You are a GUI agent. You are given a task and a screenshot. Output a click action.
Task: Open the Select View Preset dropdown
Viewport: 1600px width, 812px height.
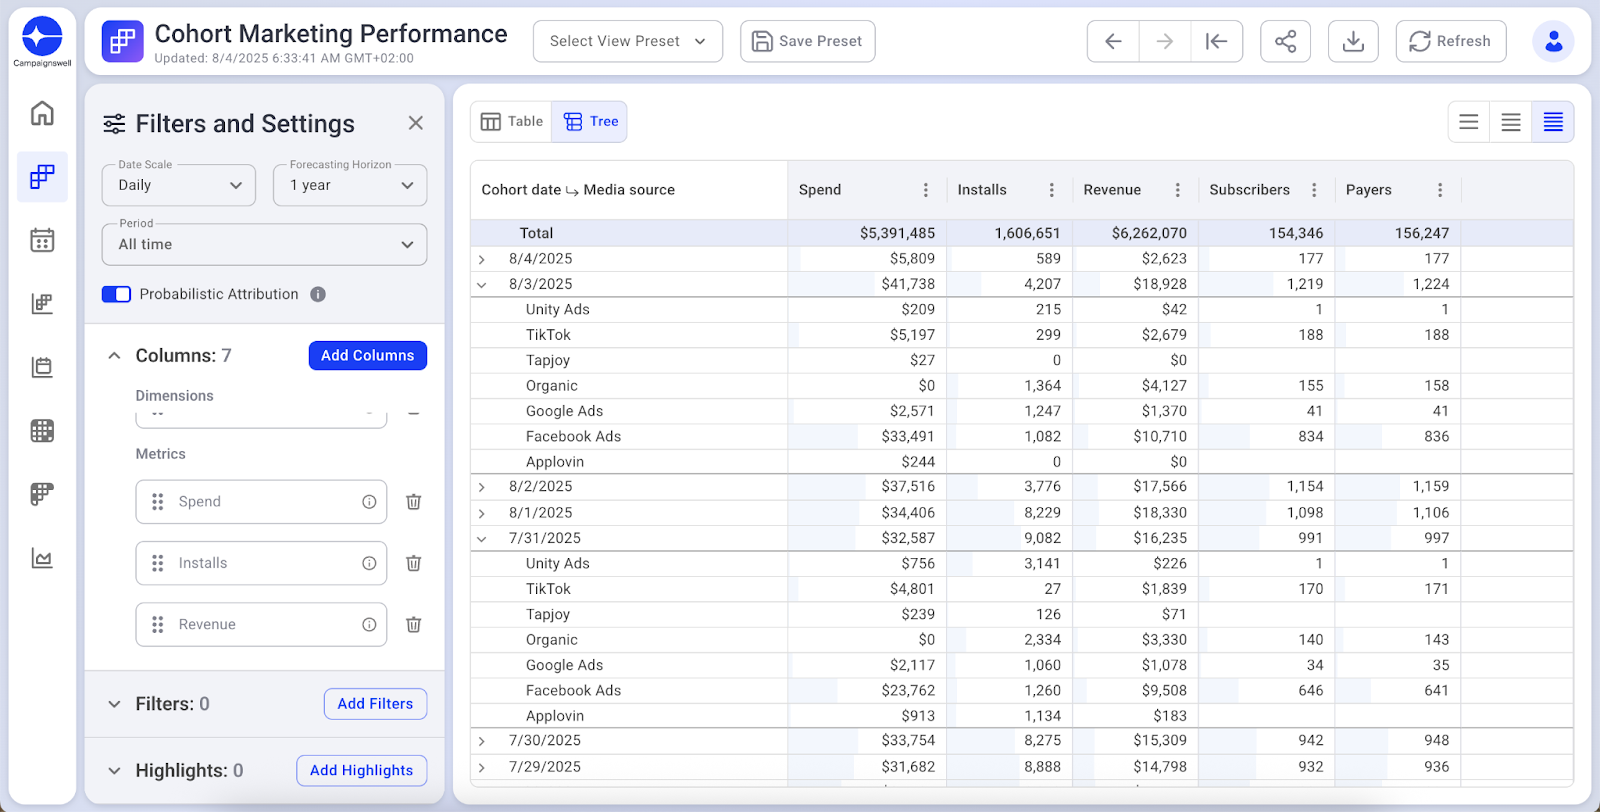tap(628, 41)
